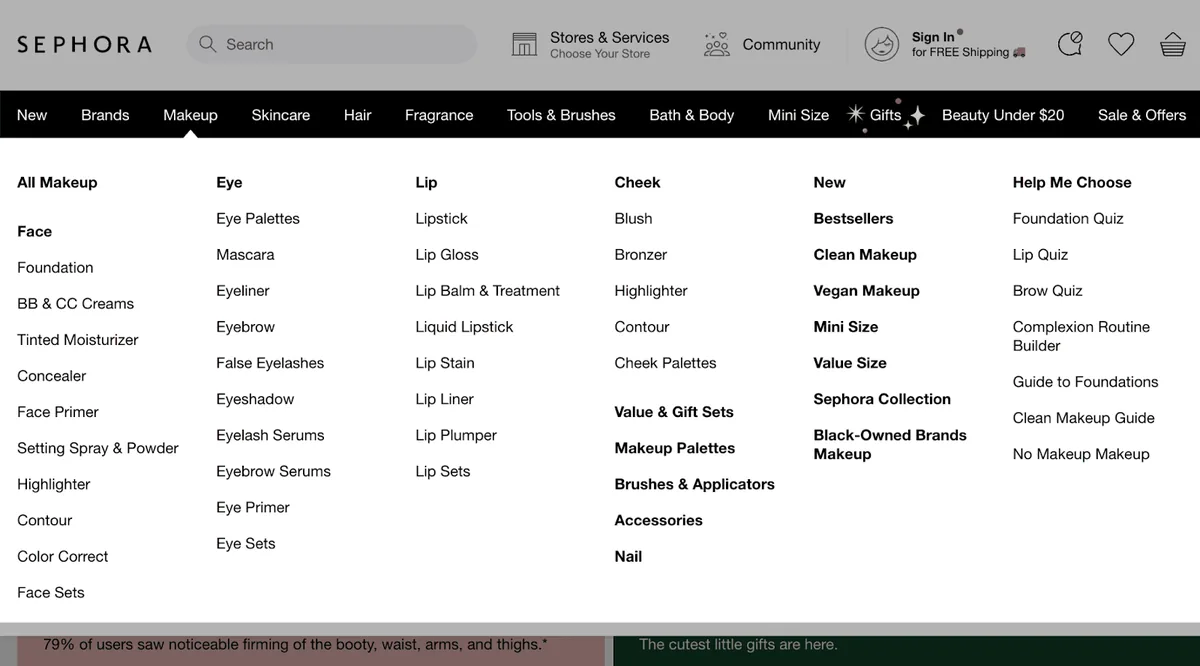Click the Blush link

(633, 218)
